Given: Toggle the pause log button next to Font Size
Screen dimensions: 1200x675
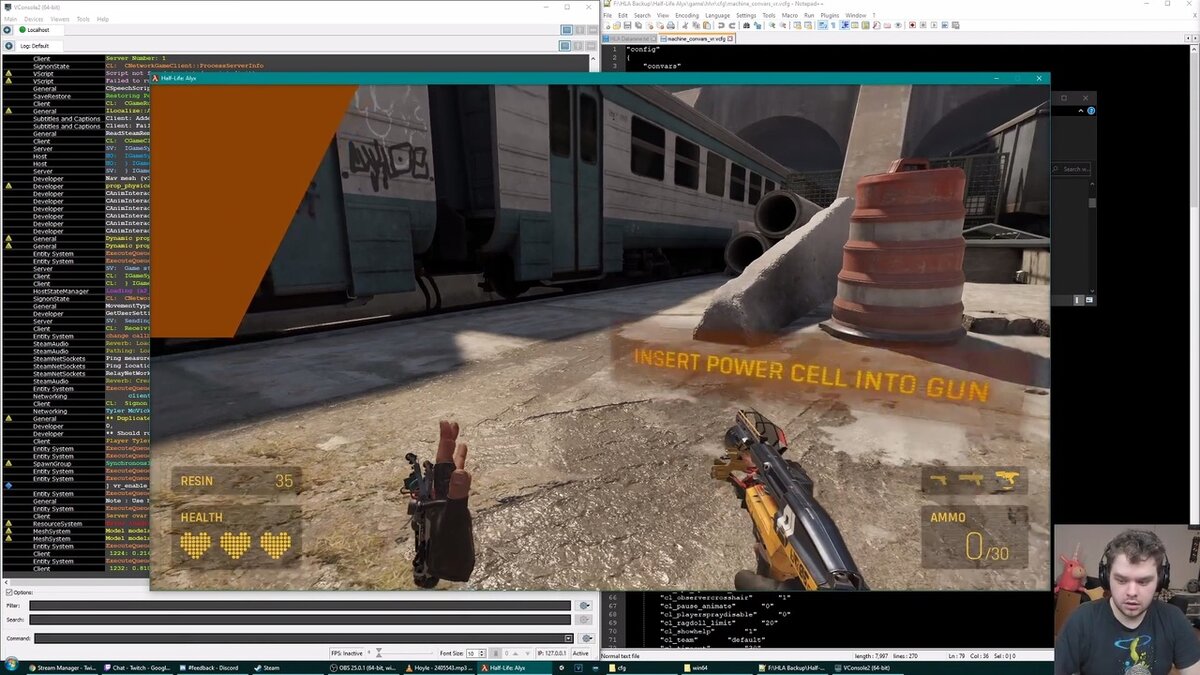Looking at the screenshot, I should coord(494,653).
